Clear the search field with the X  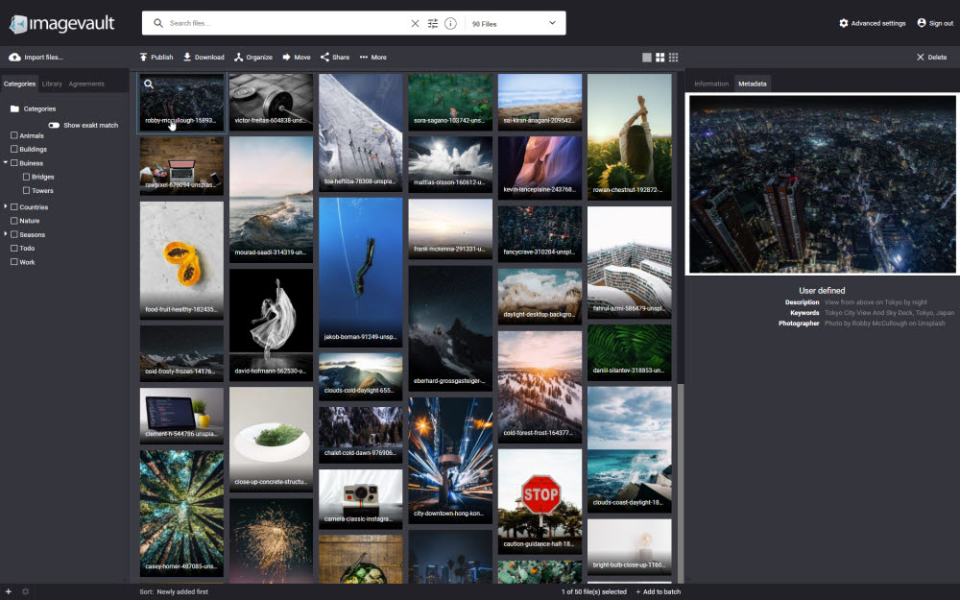point(415,22)
